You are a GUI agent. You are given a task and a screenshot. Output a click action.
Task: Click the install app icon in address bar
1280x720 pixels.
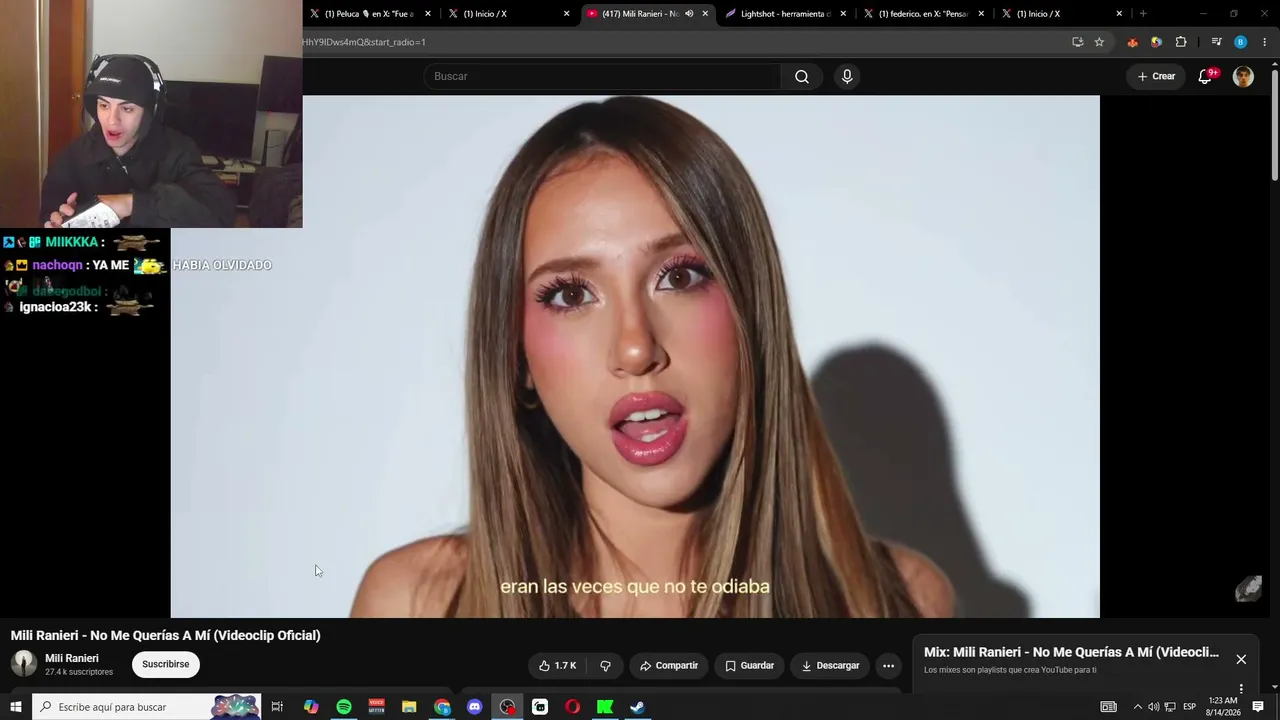pyautogui.click(x=1077, y=42)
